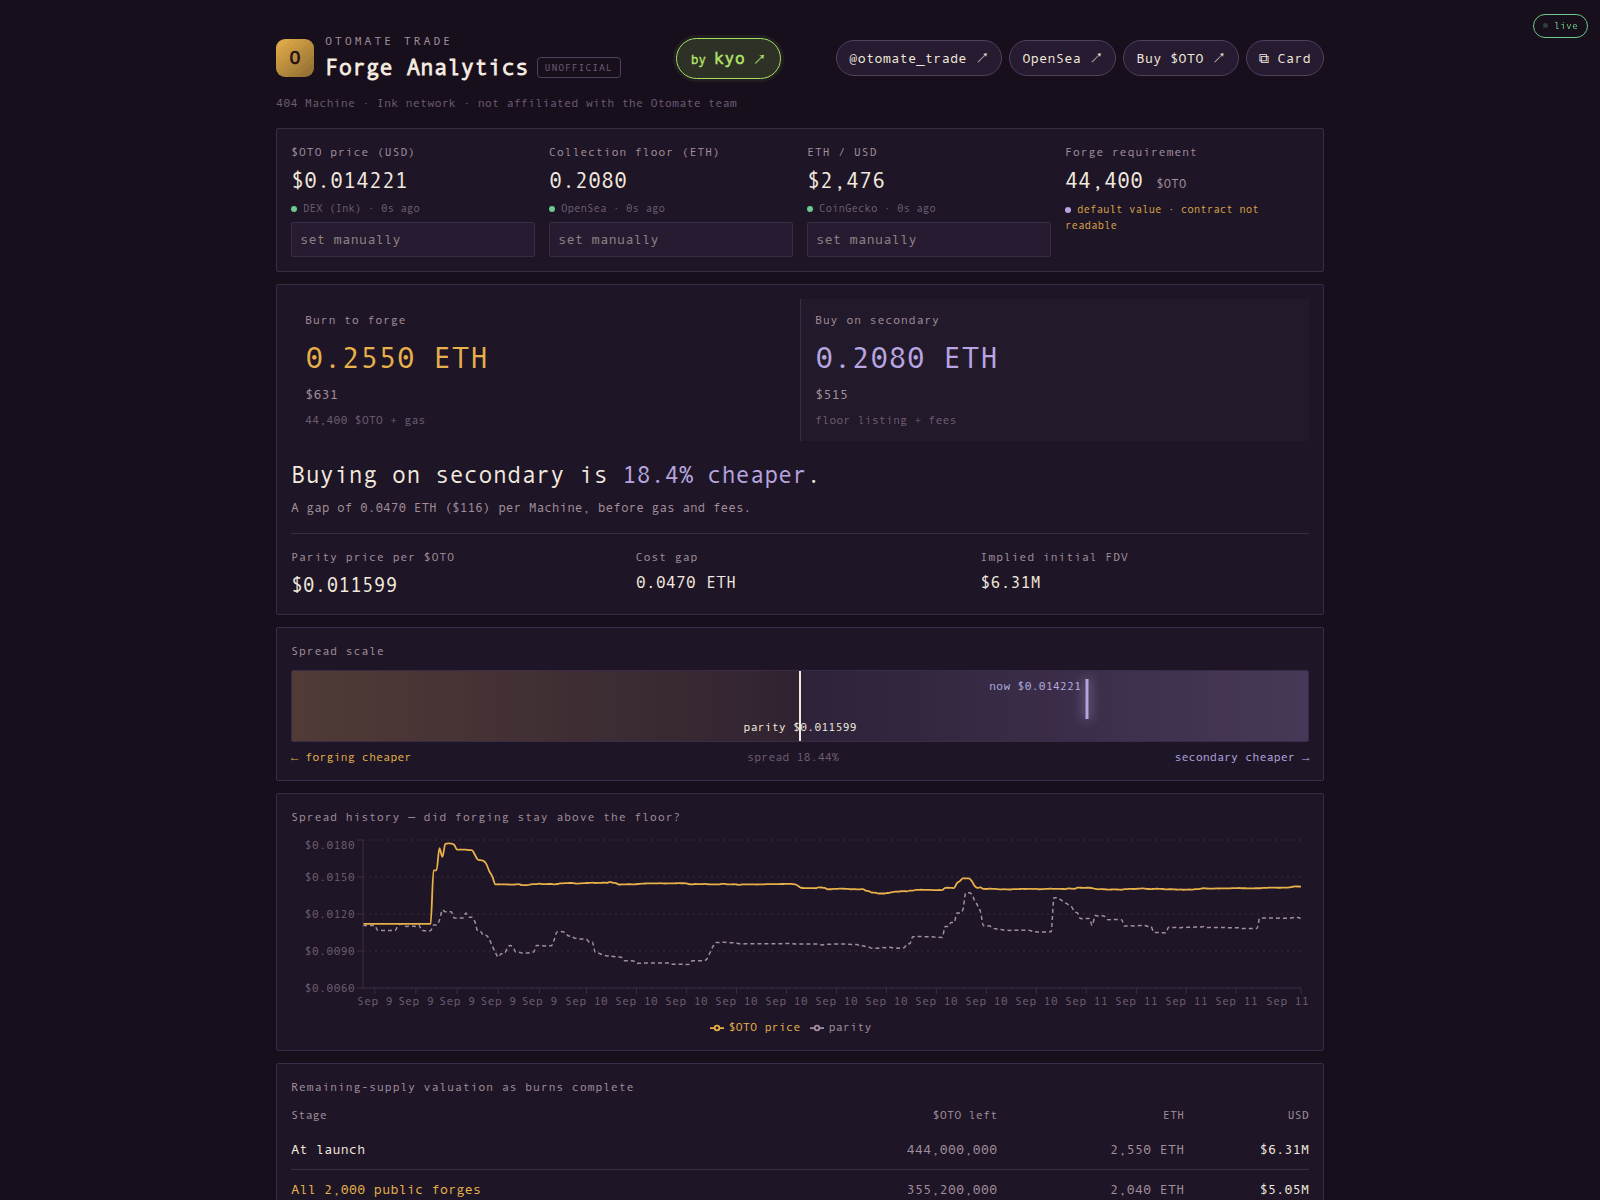Click the 'spread 18.44%' label
Image resolution: width=1600 pixels, height=1200 pixels.
[x=793, y=758]
